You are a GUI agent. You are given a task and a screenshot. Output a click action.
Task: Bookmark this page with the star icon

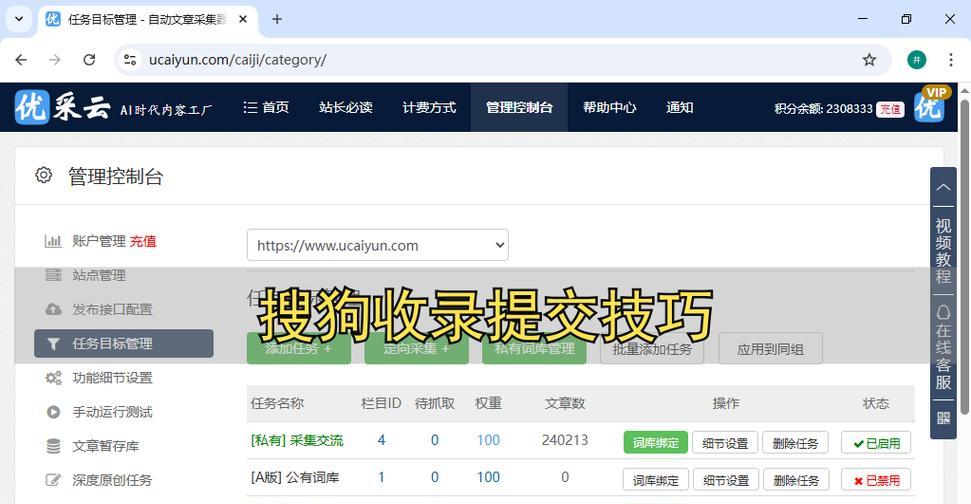click(x=869, y=59)
